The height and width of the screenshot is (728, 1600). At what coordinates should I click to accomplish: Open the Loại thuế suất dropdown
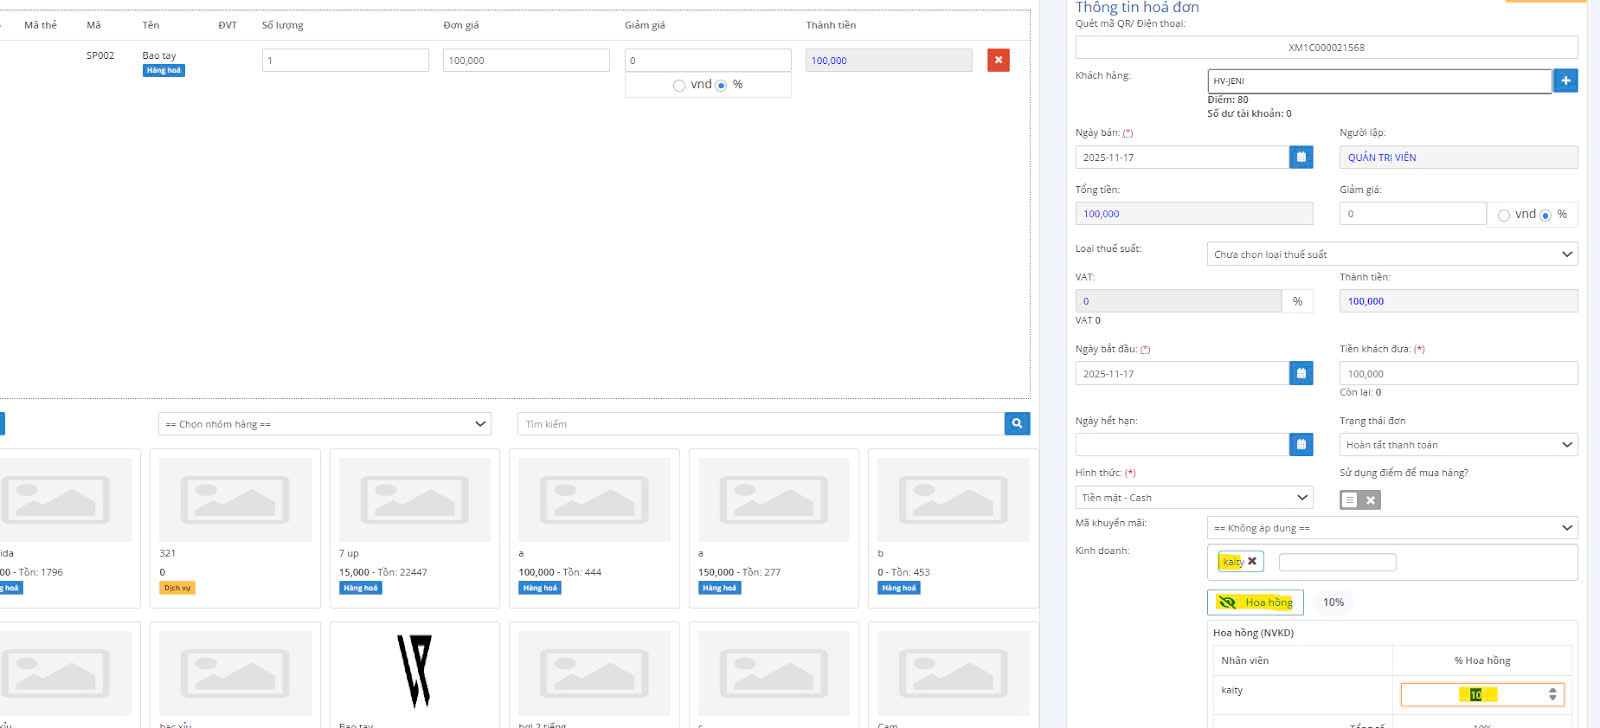[1391, 254]
